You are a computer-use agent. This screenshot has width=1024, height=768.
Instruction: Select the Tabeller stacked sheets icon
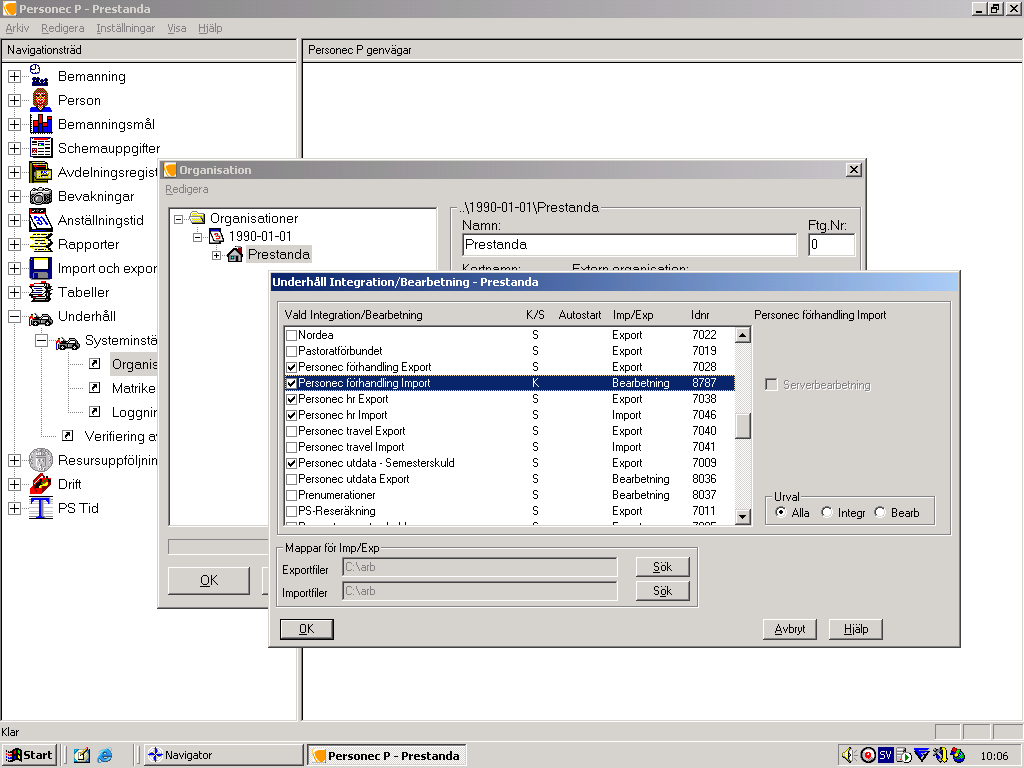(x=40, y=292)
